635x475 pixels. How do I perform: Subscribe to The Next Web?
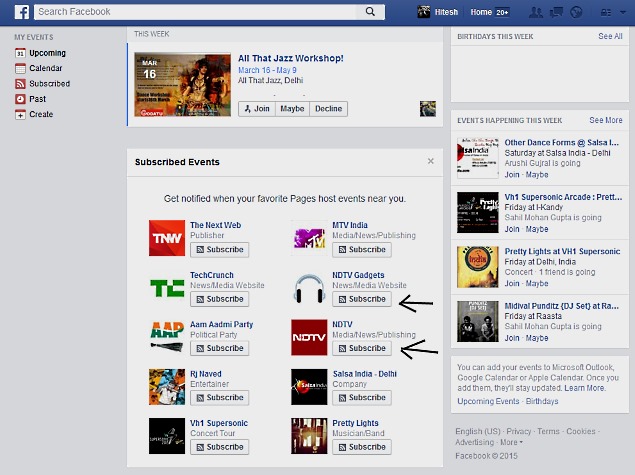(x=219, y=249)
